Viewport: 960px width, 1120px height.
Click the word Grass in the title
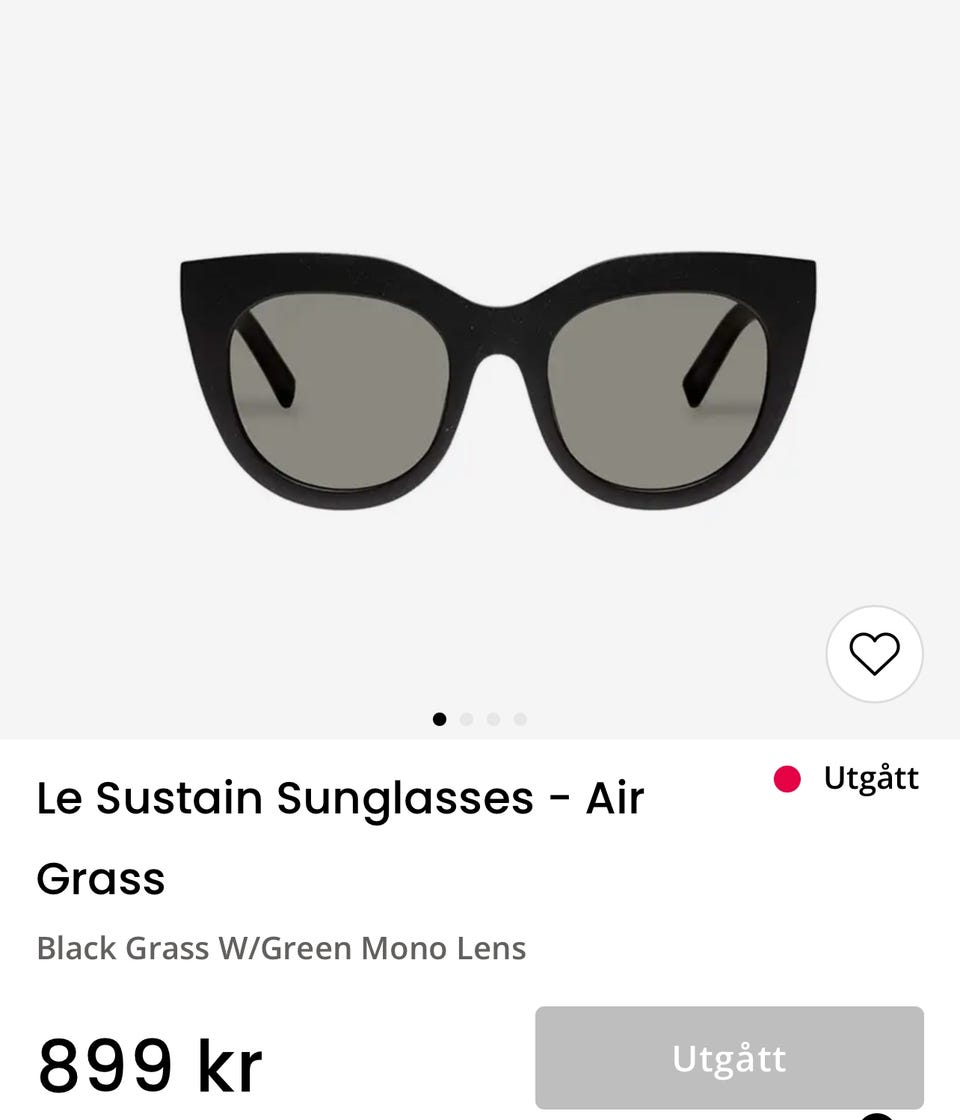[x=100, y=879]
